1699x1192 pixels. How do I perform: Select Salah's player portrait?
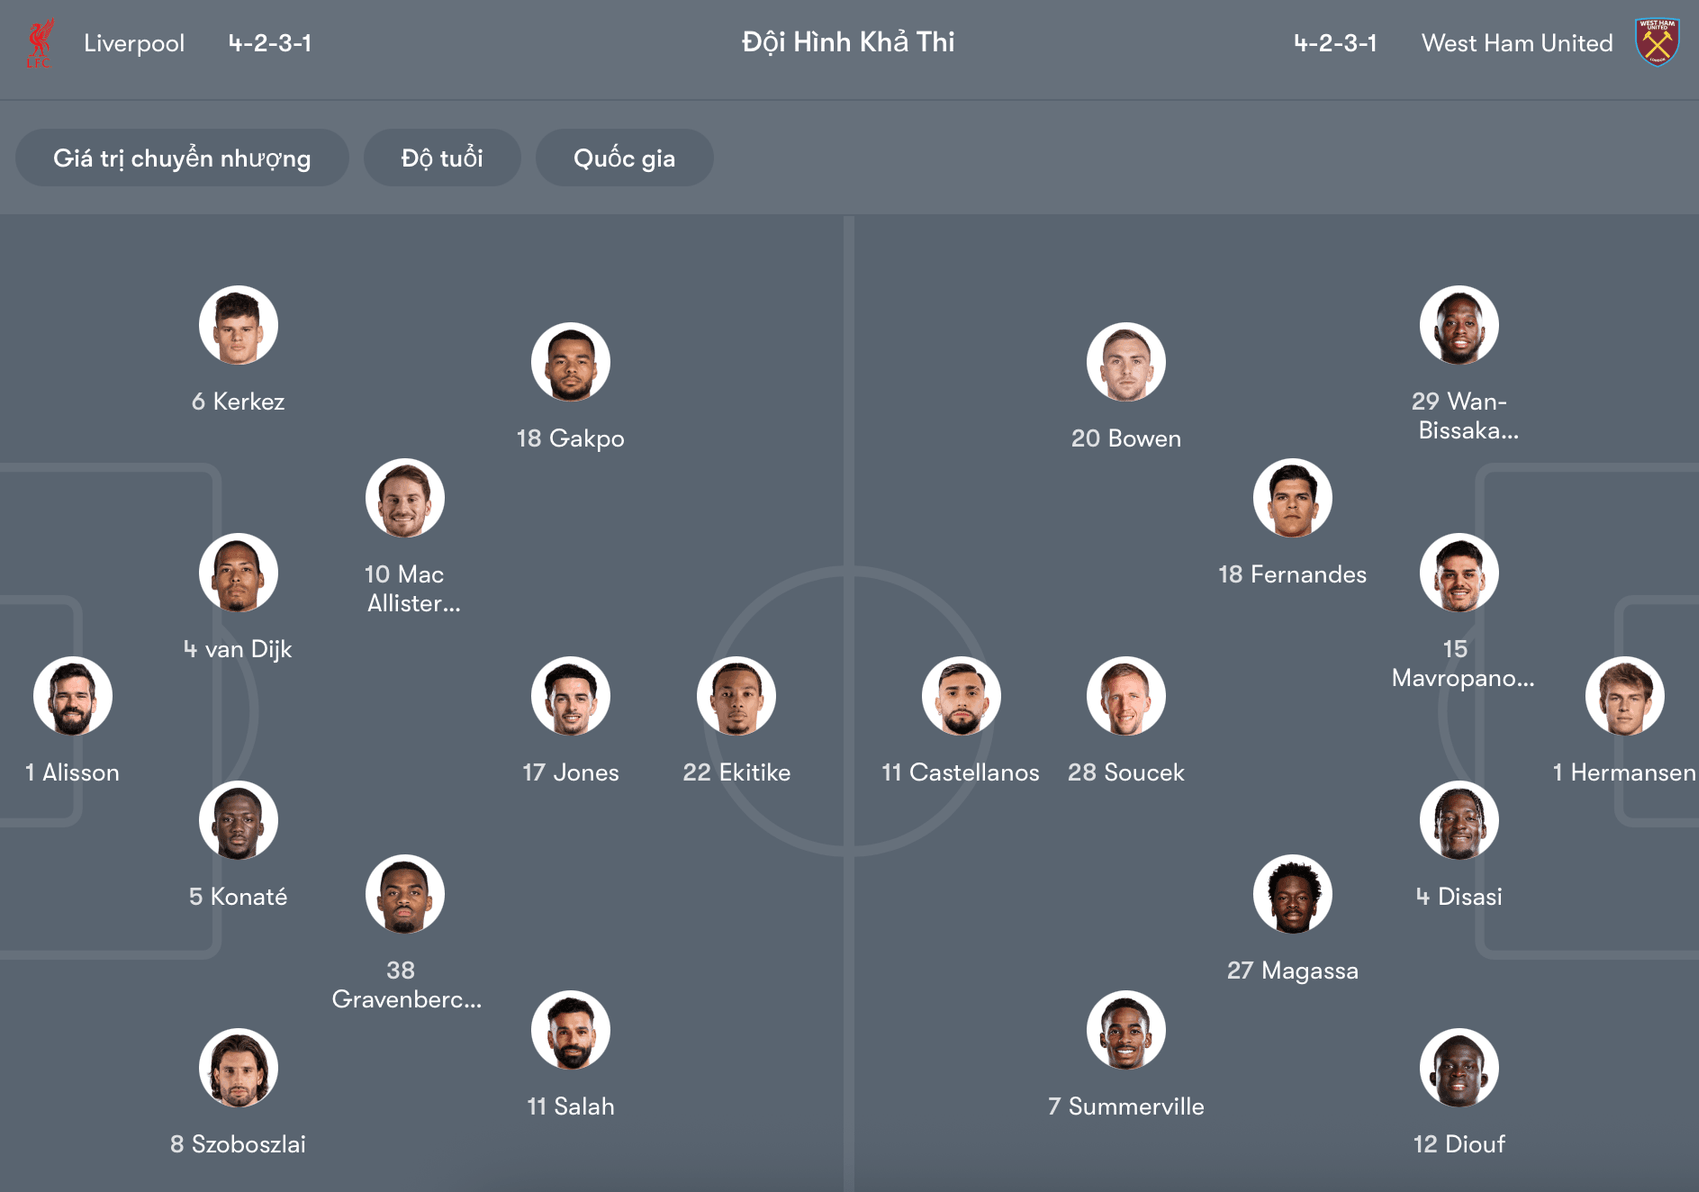[570, 1030]
